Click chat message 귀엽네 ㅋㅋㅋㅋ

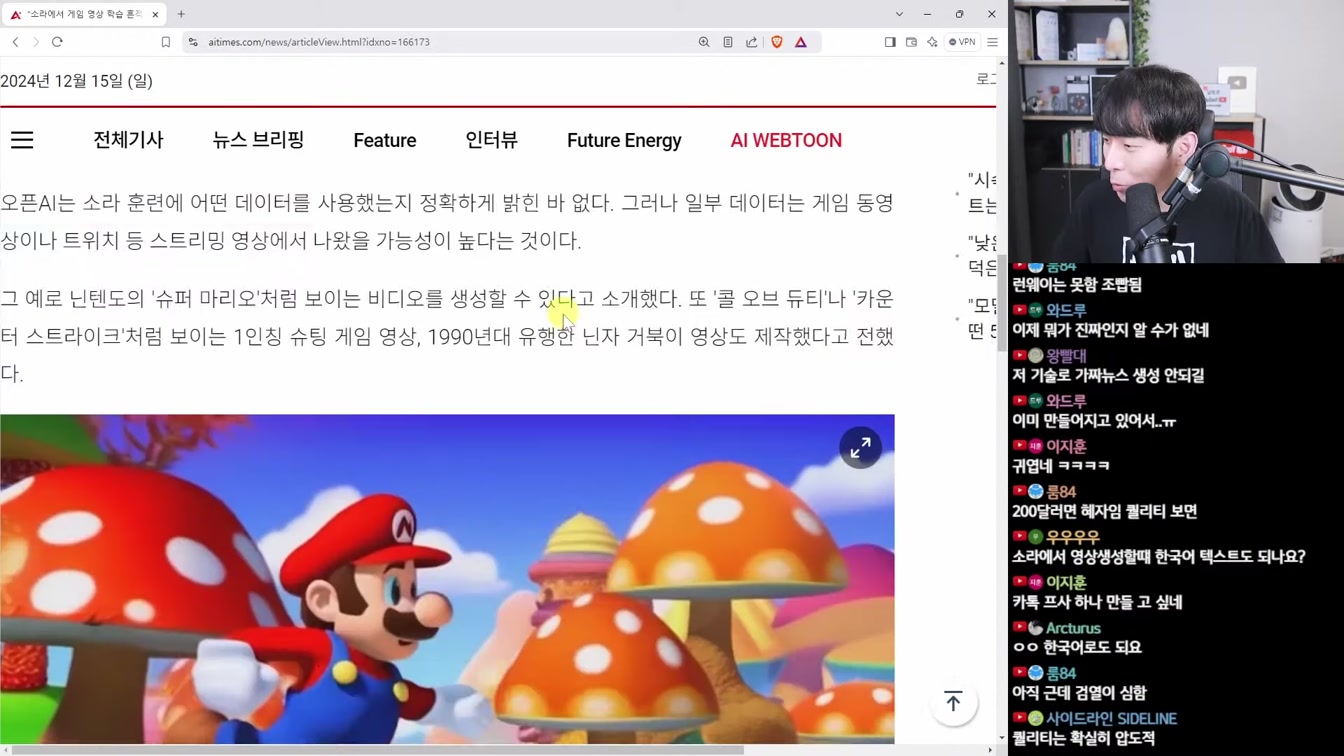[x=1061, y=466]
